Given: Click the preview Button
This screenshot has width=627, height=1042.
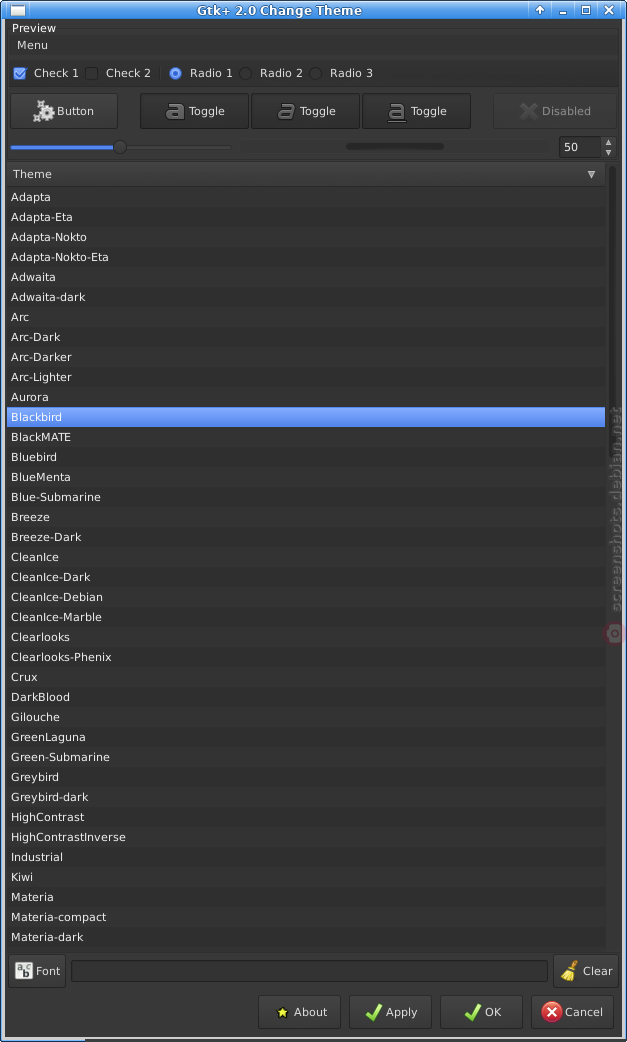Looking at the screenshot, I should point(64,111).
